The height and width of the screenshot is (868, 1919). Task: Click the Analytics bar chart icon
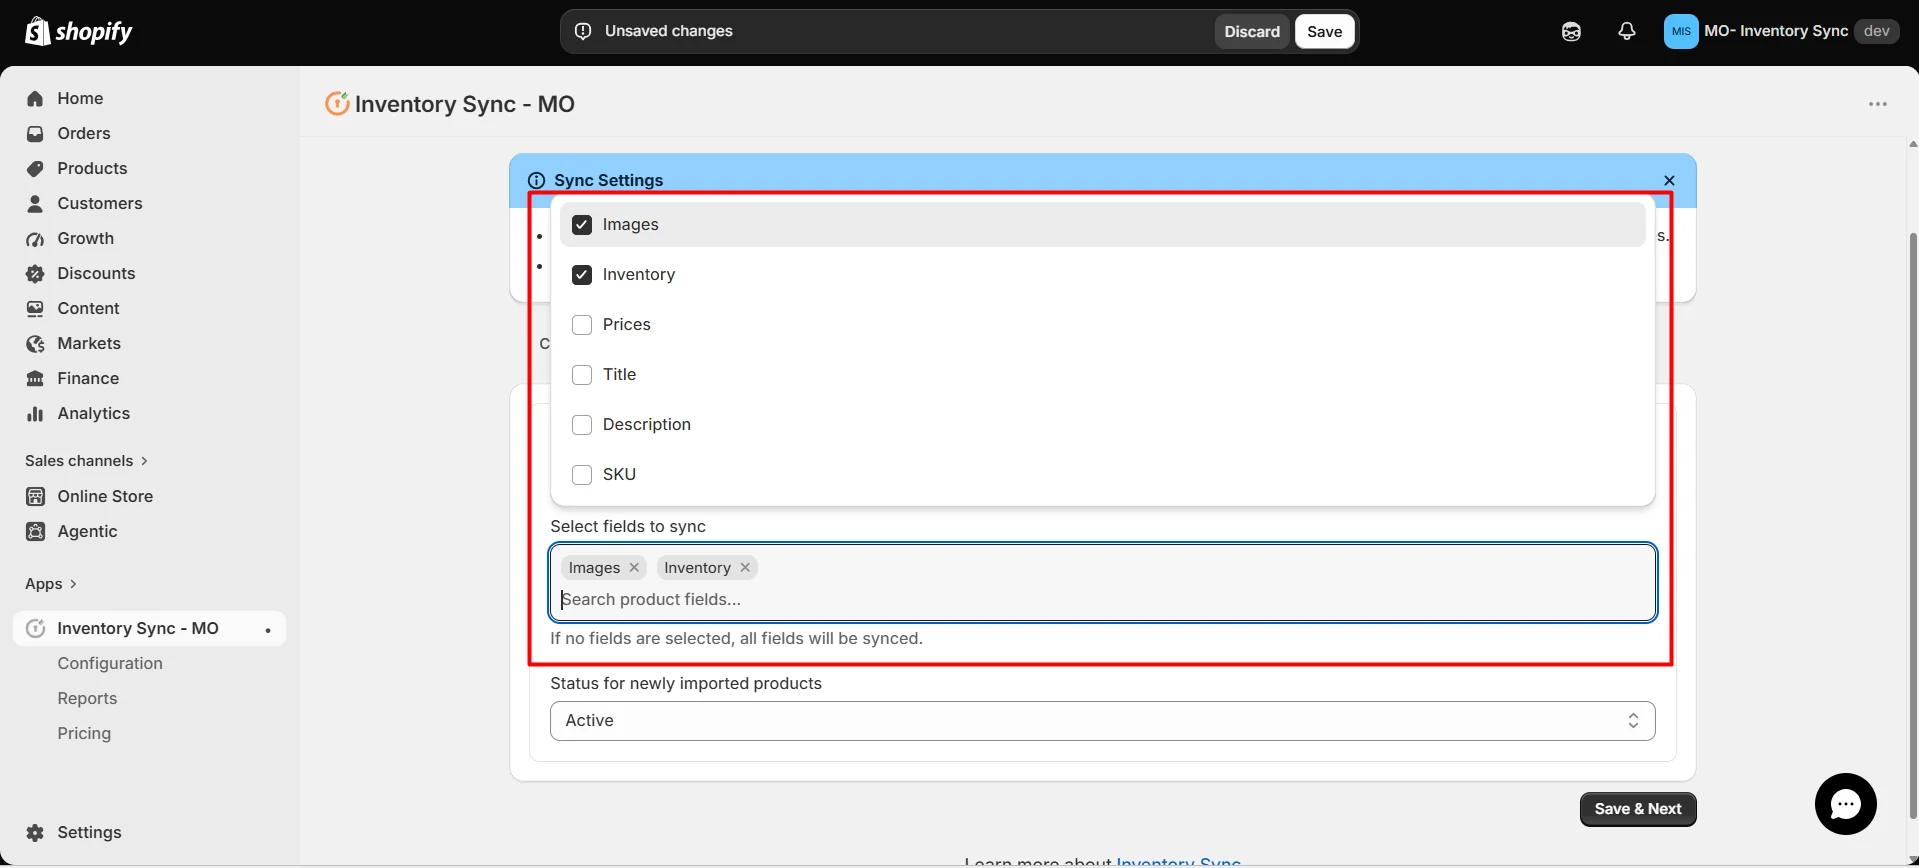[x=35, y=413]
